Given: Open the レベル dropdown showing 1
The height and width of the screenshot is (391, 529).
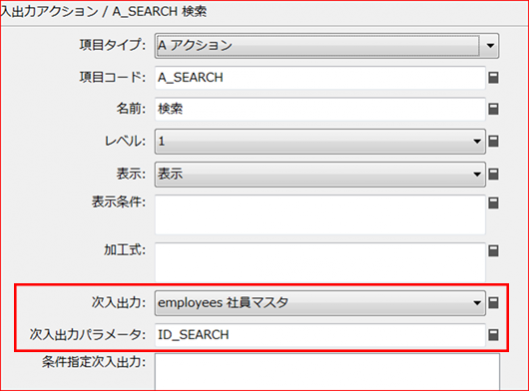Looking at the screenshot, I should (320, 141).
